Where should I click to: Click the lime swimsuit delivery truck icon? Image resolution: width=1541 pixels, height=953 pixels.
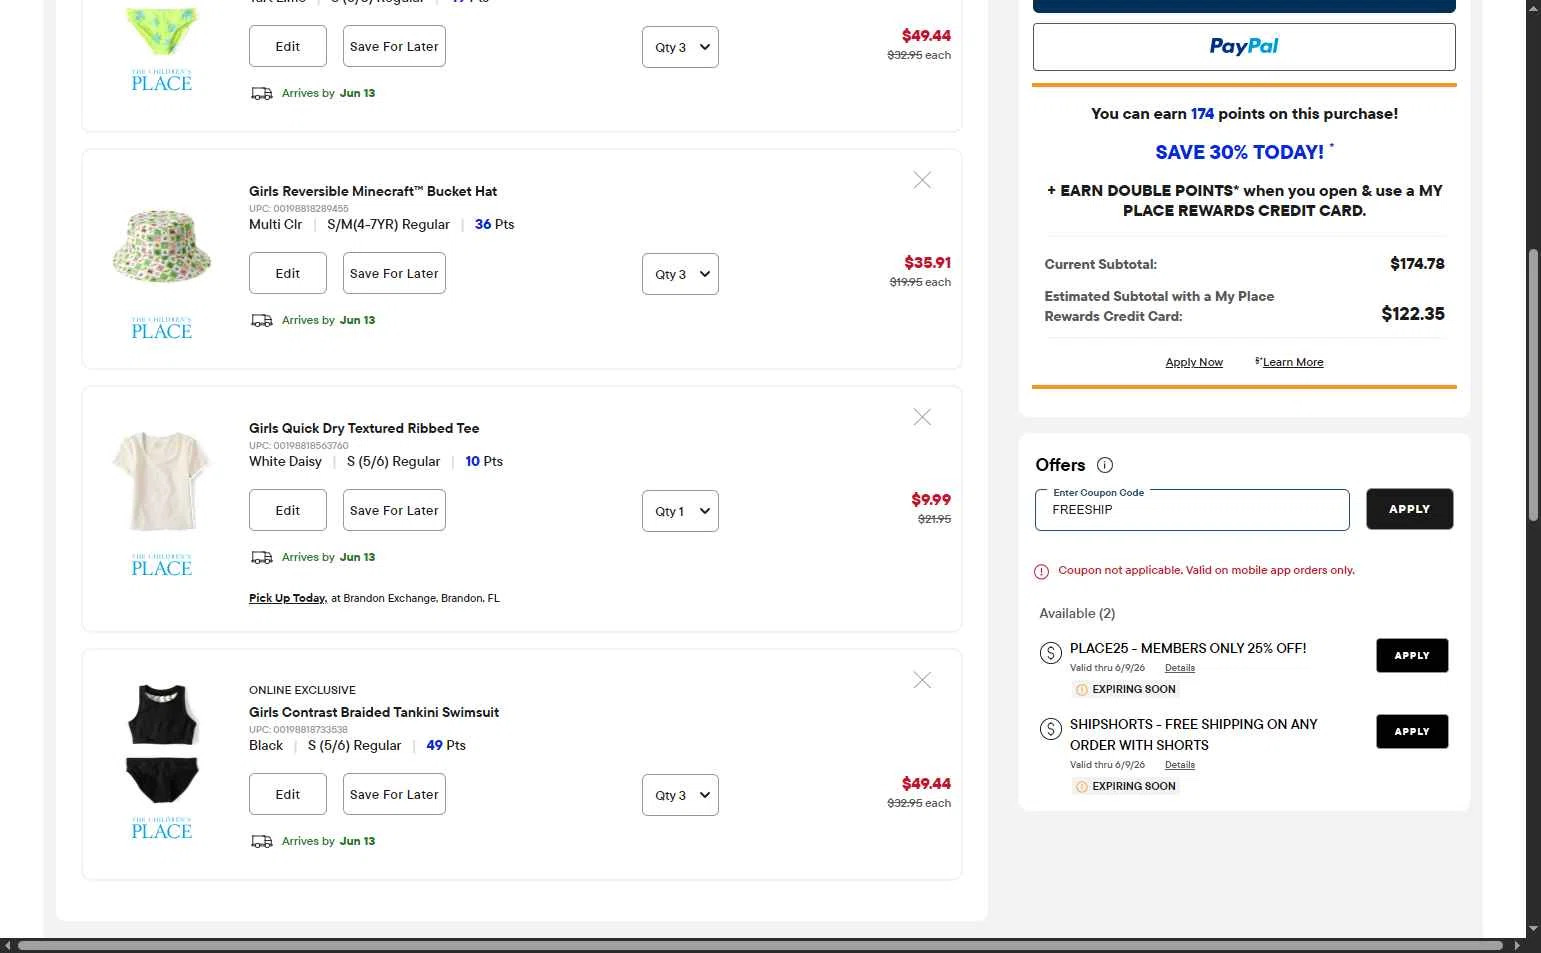261,94
